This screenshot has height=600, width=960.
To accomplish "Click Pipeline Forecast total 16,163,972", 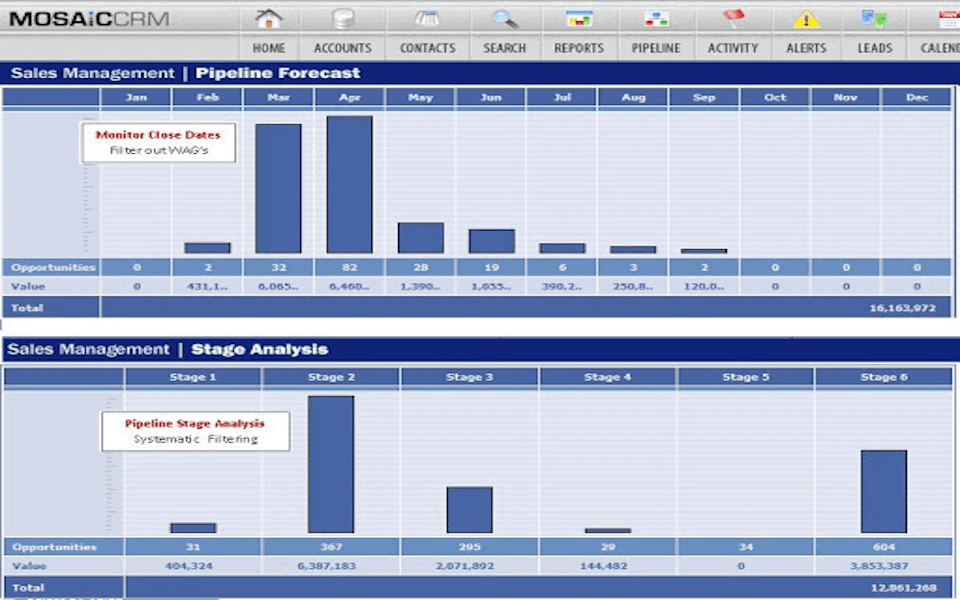I will 902,308.
